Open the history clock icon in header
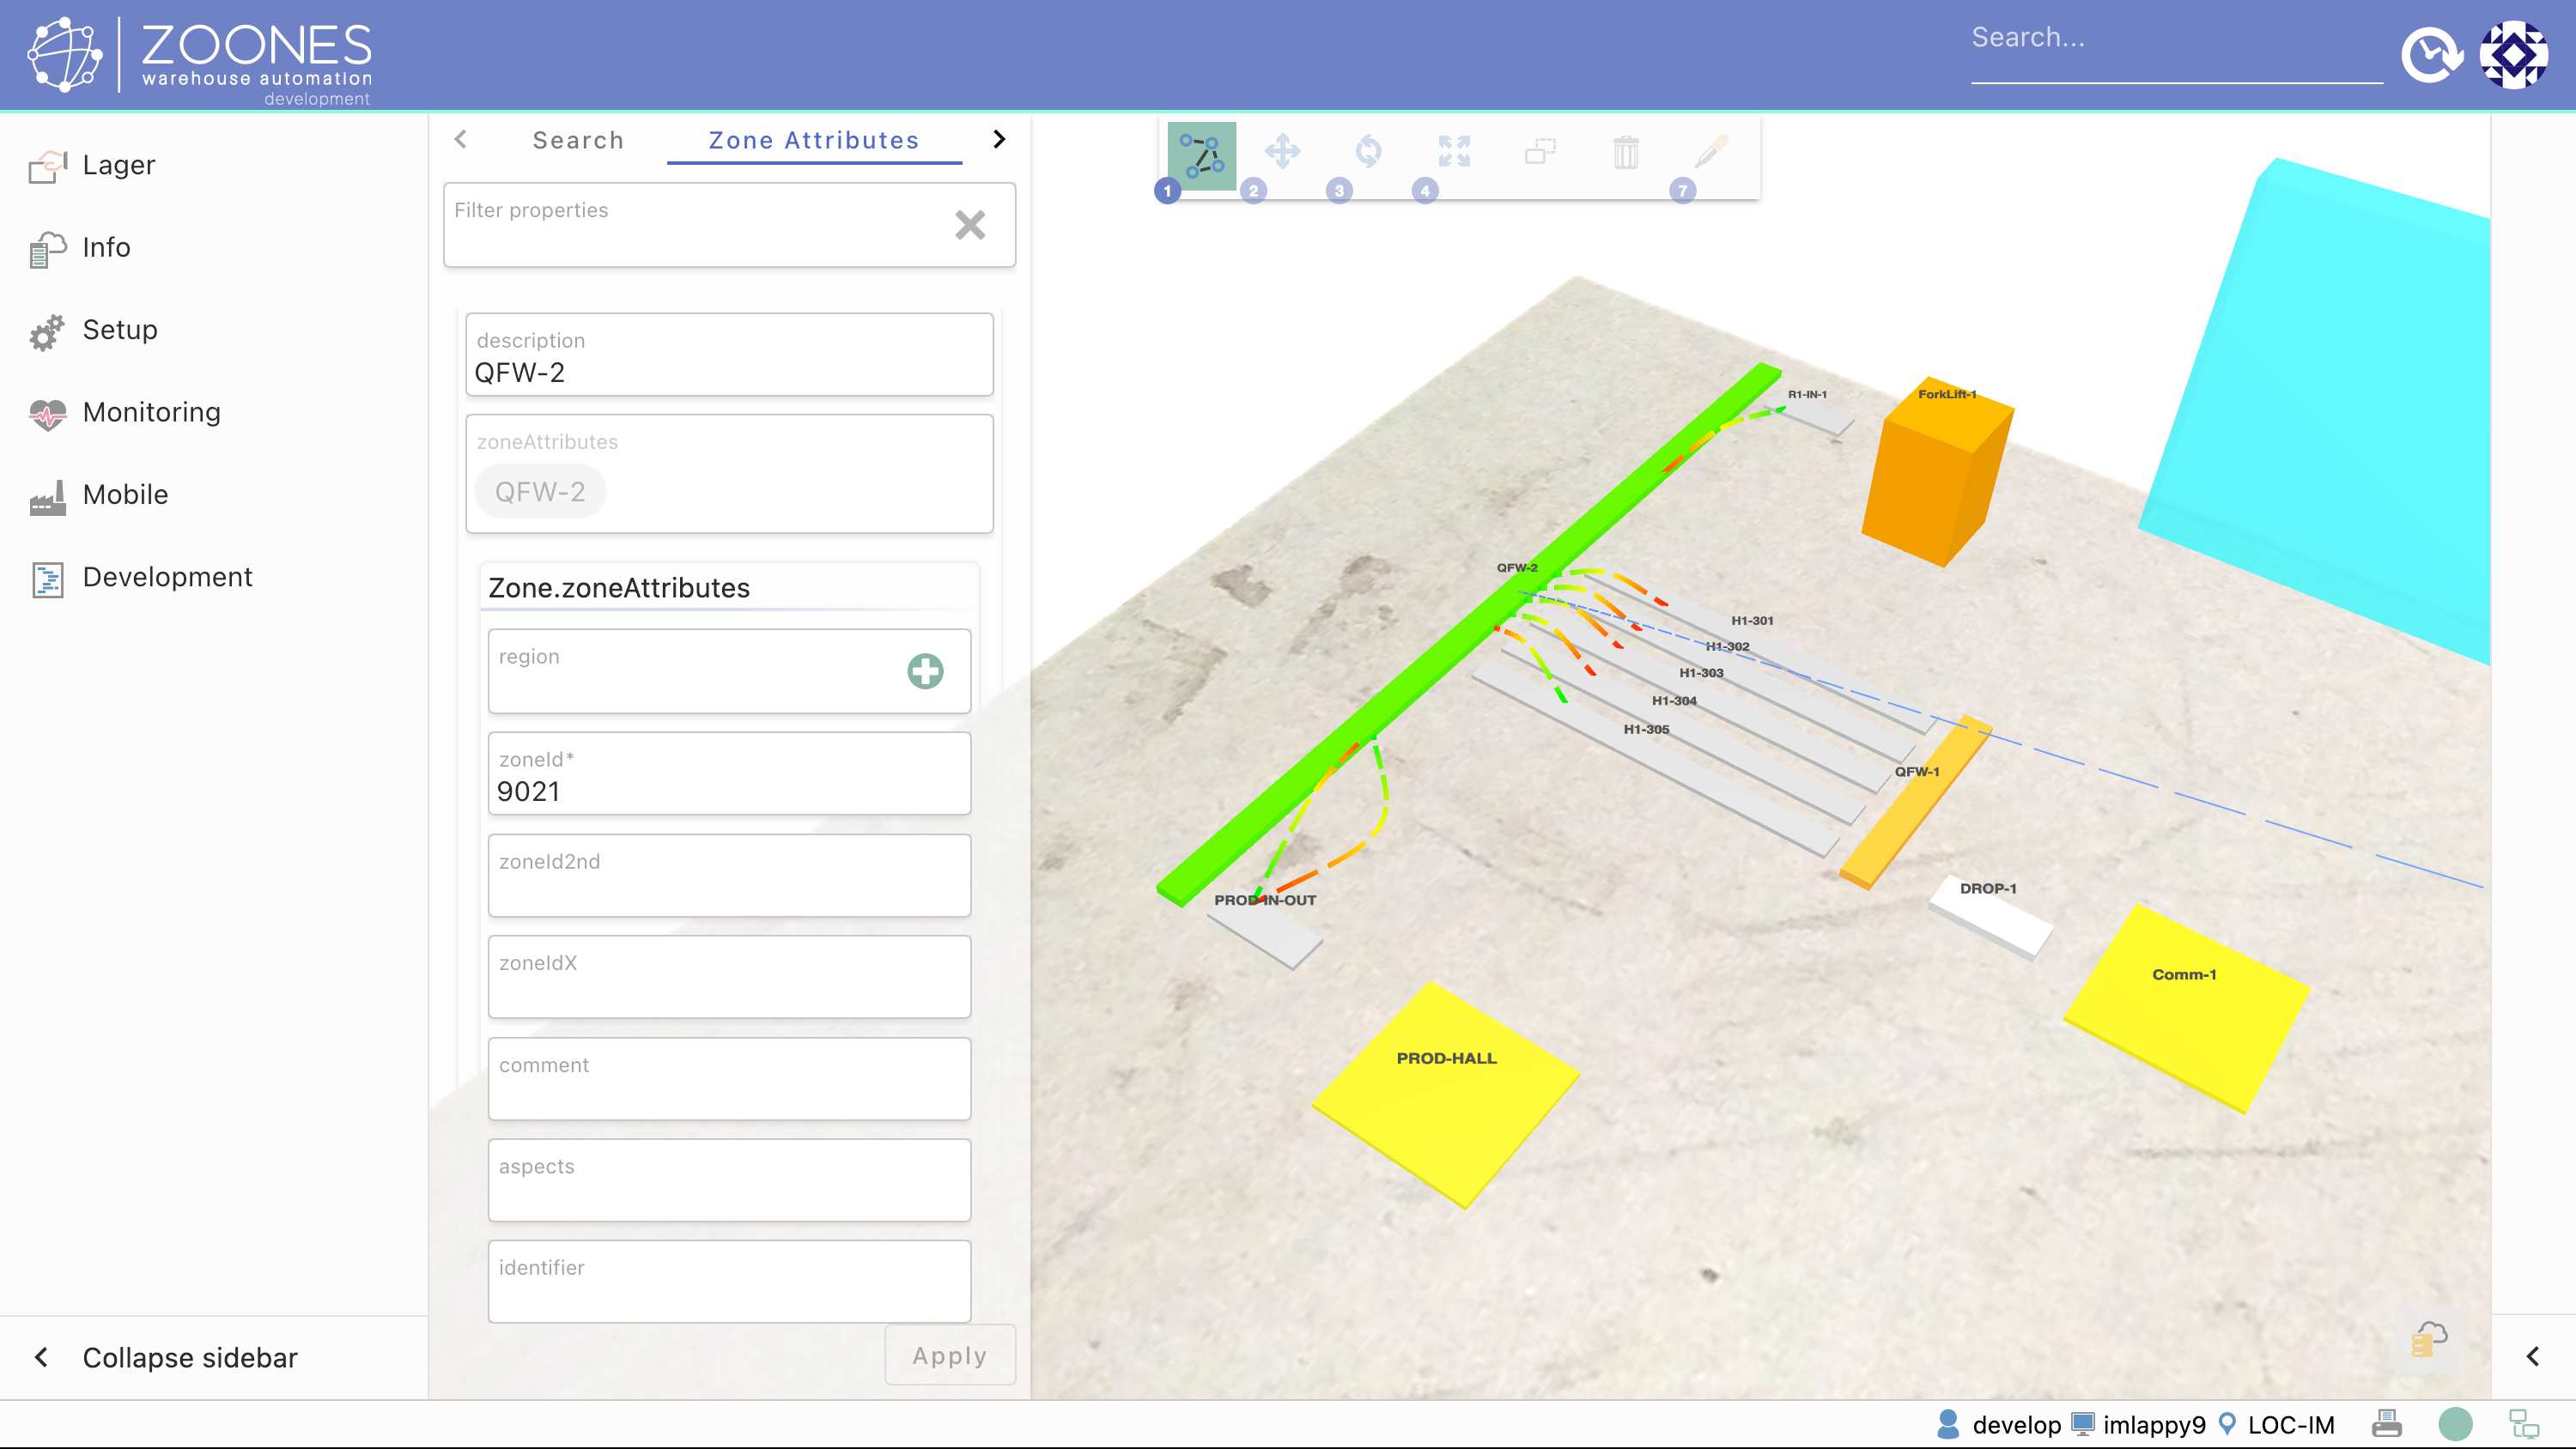The height and width of the screenshot is (1449, 2576). pyautogui.click(x=2431, y=56)
